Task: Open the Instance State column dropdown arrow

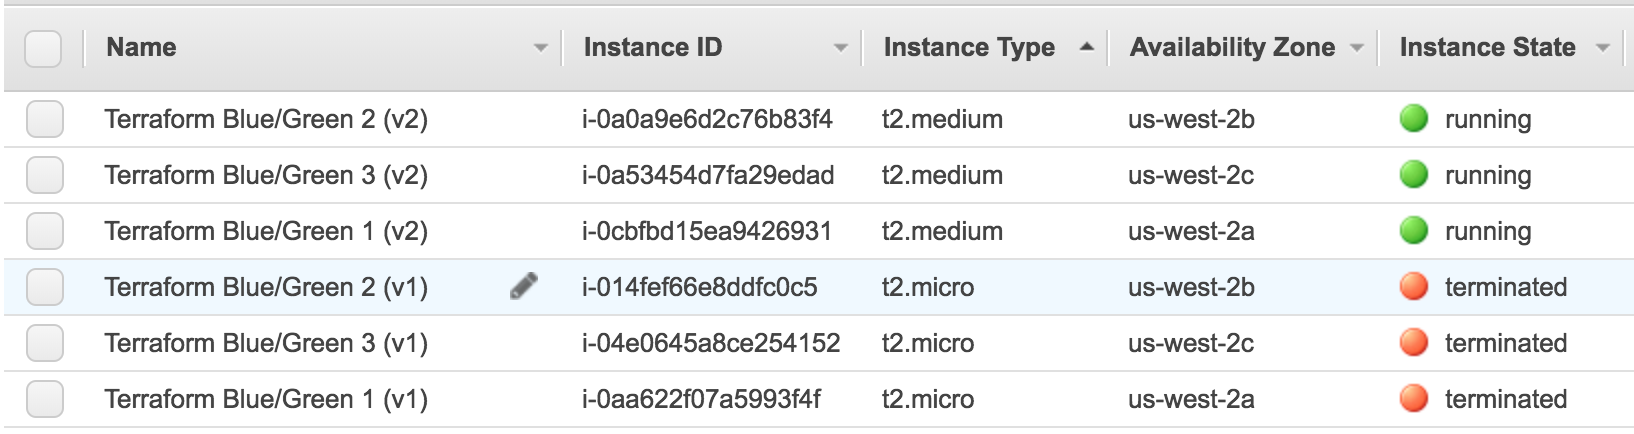Action: point(1603,48)
